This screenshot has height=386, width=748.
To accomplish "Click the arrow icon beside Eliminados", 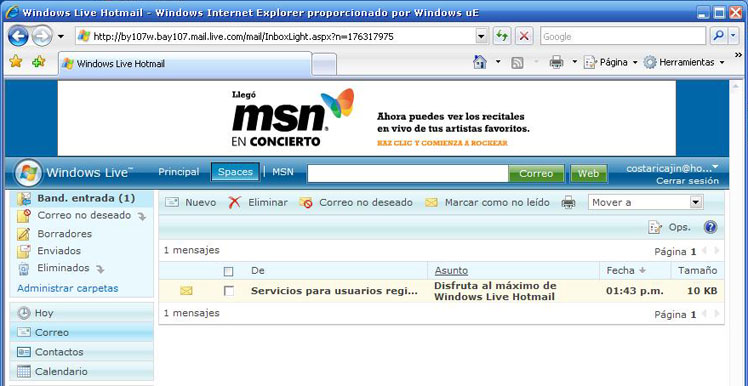I will [100, 270].
